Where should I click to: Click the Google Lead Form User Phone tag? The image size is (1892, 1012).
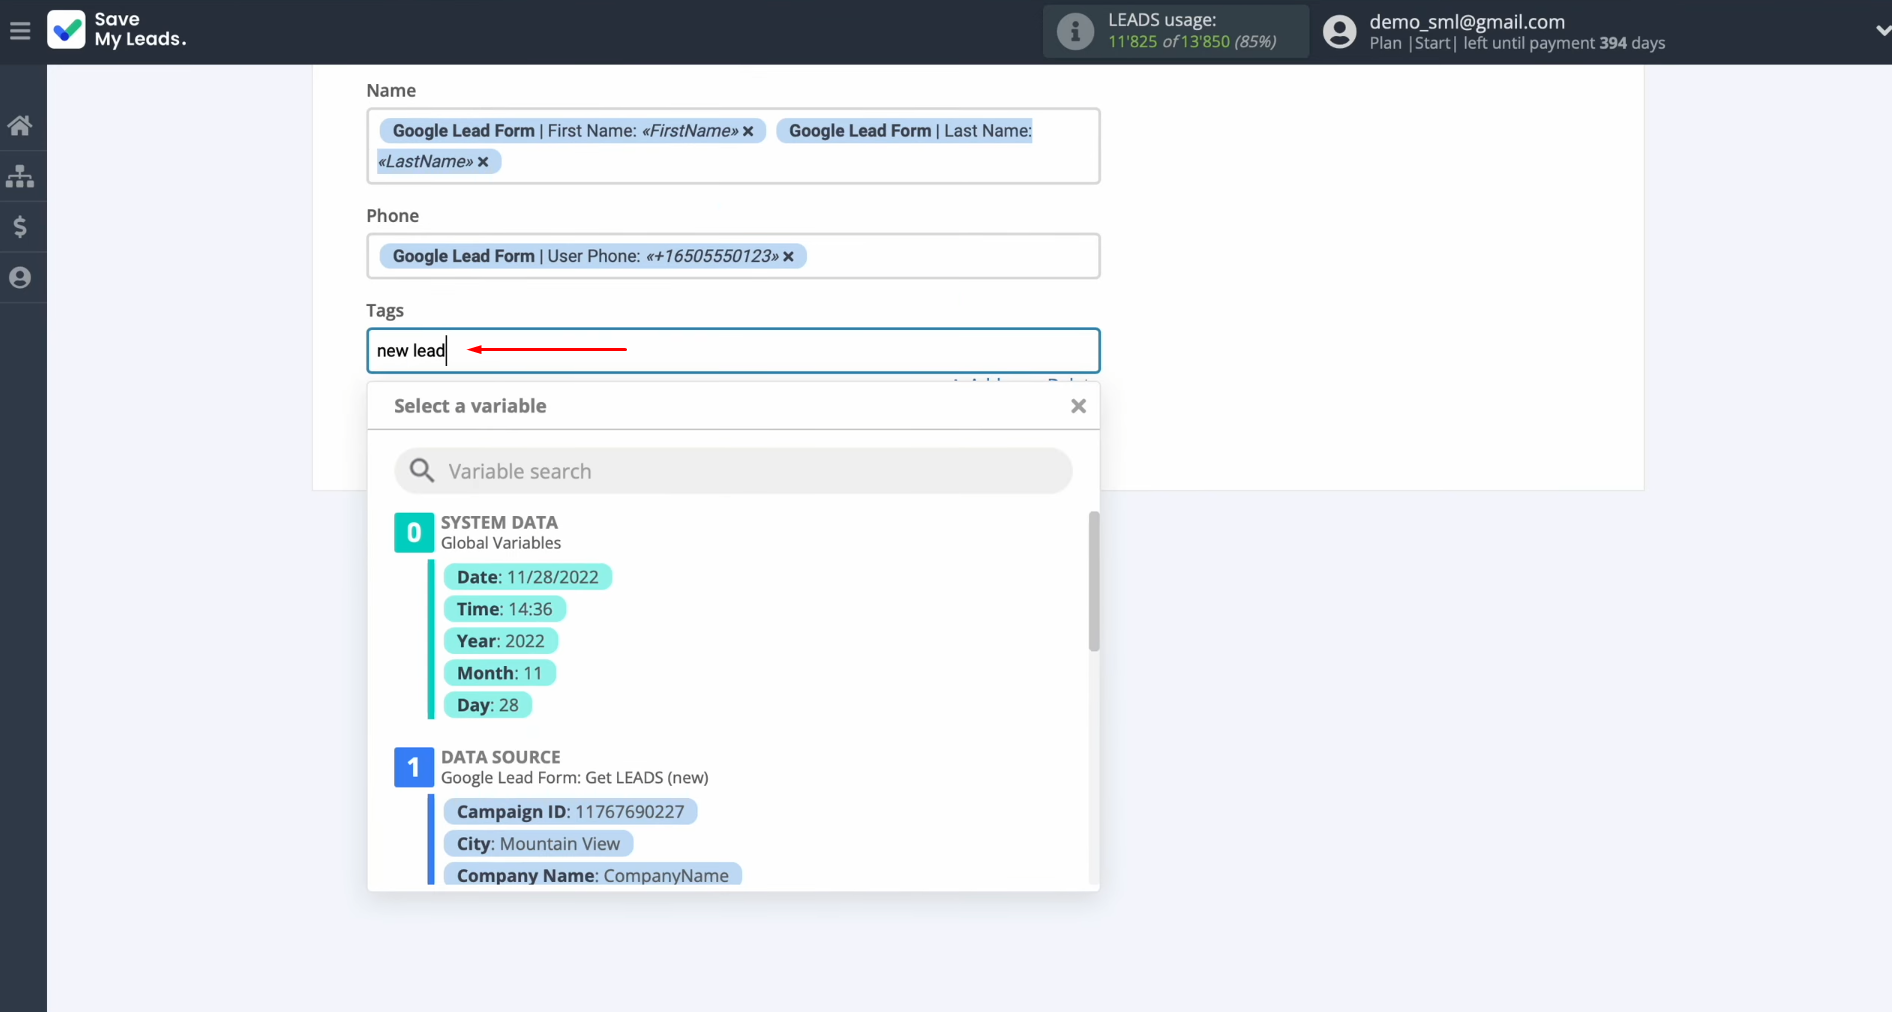(593, 257)
